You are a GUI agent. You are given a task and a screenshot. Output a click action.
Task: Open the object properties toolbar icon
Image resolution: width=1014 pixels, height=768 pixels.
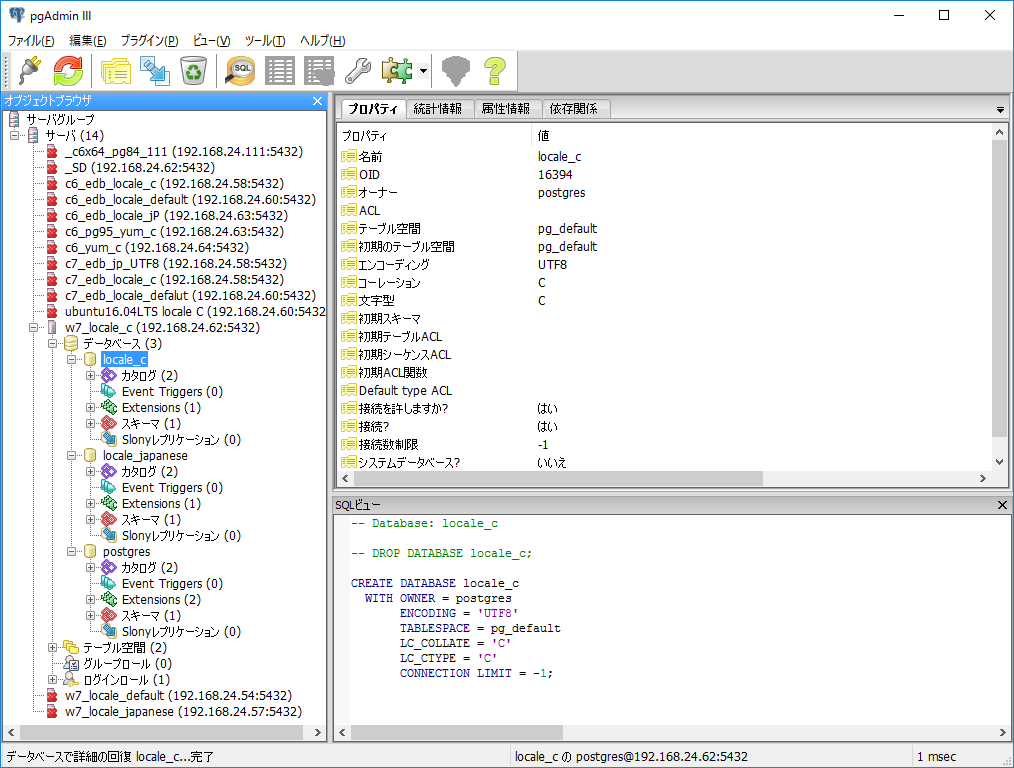pyautogui.click(x=116, y=71)
